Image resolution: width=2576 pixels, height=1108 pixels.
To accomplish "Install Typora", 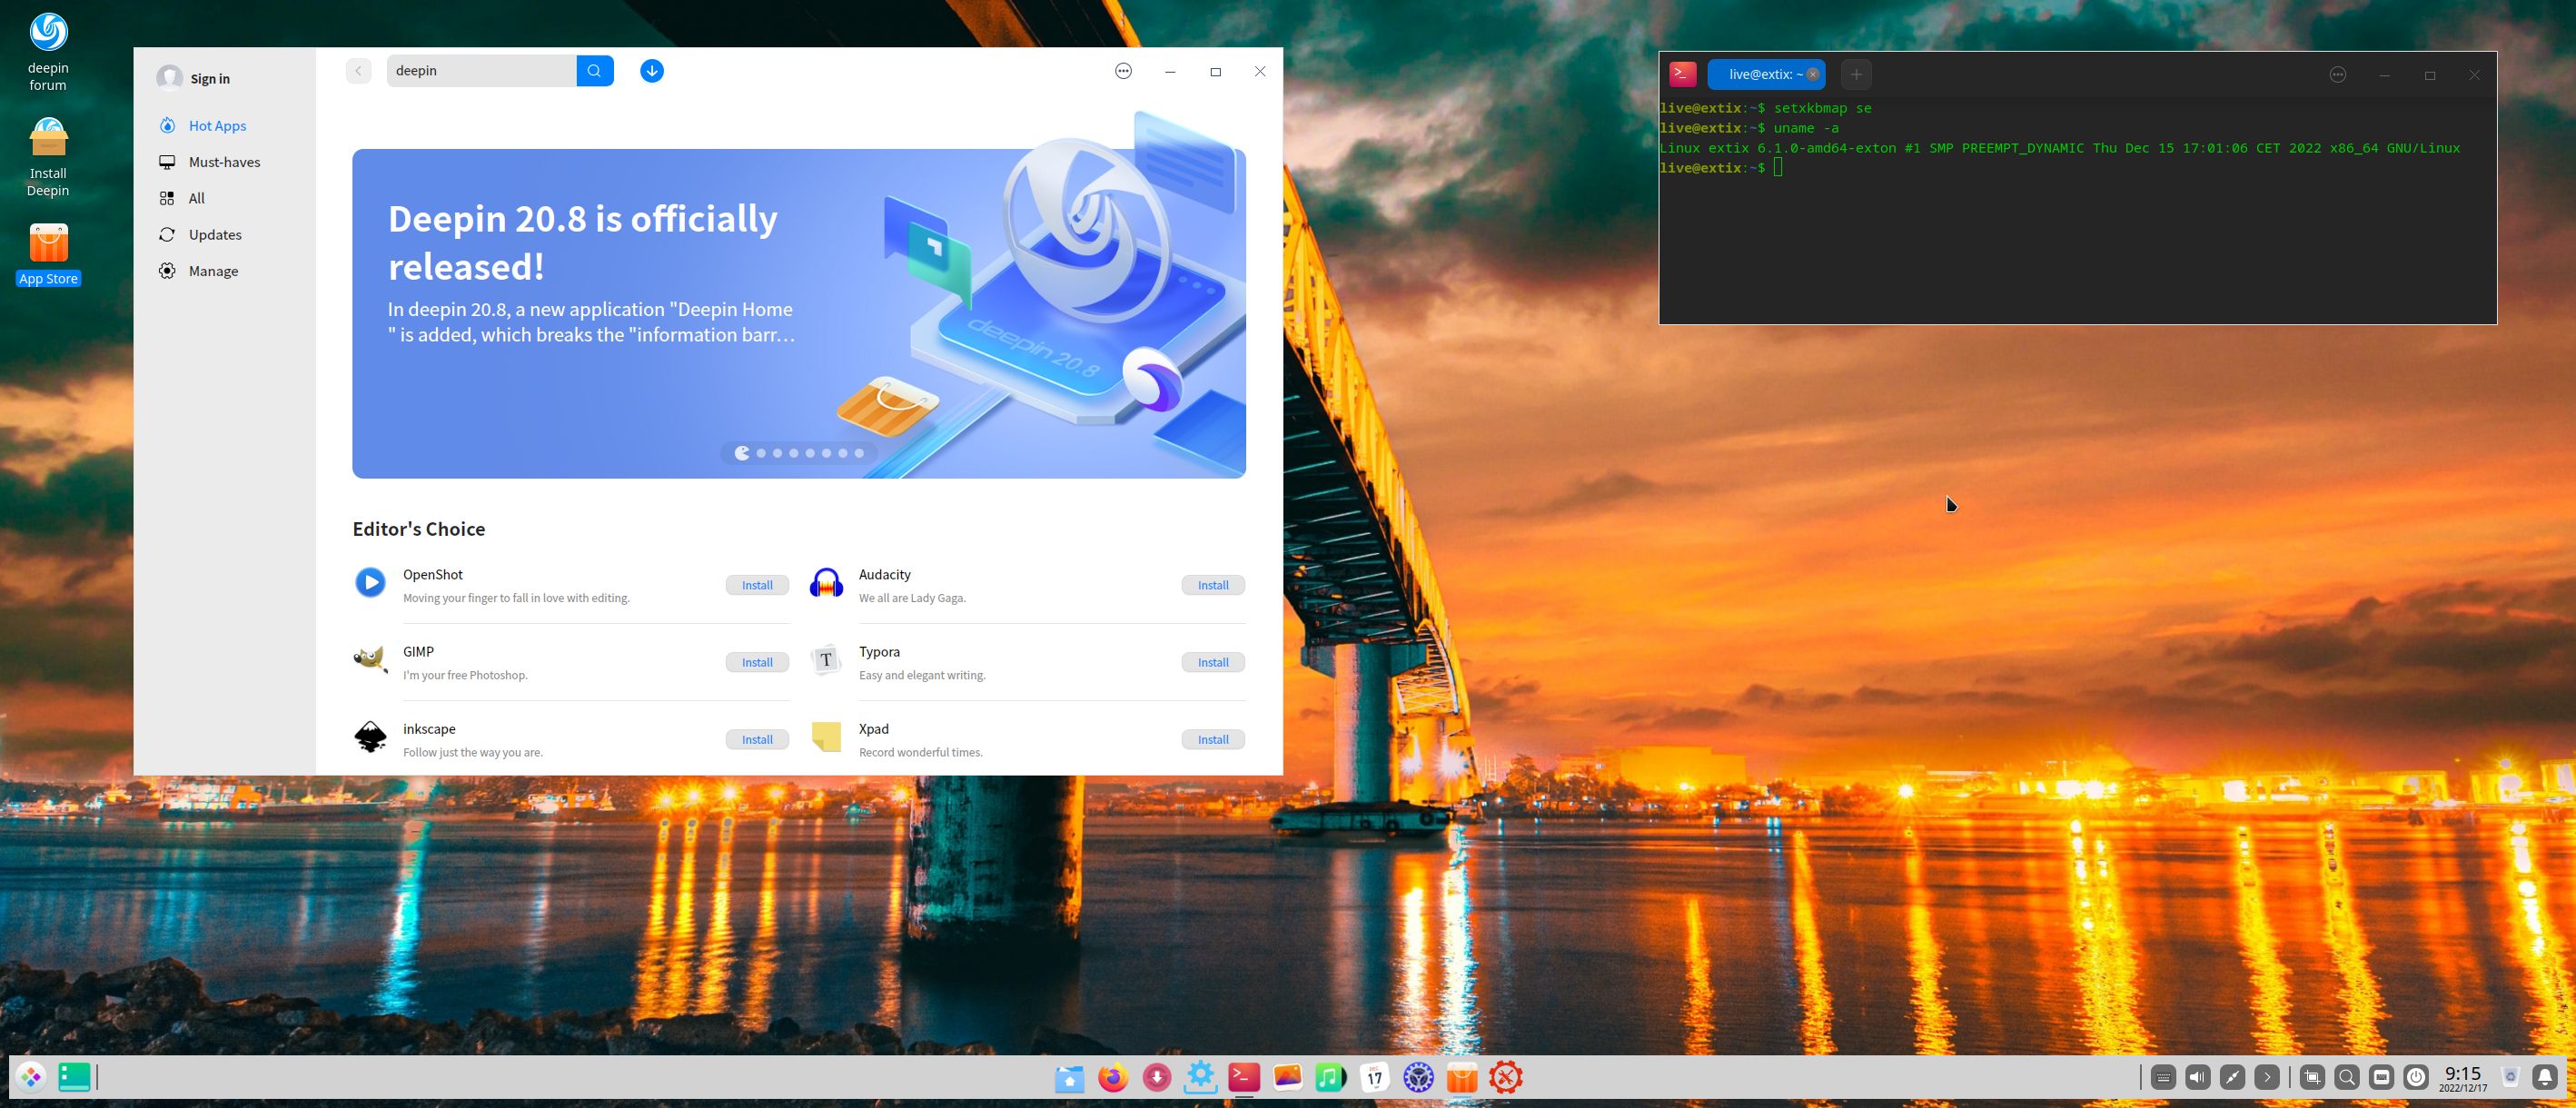I will pyautogui.click(x=1213, y=662).
